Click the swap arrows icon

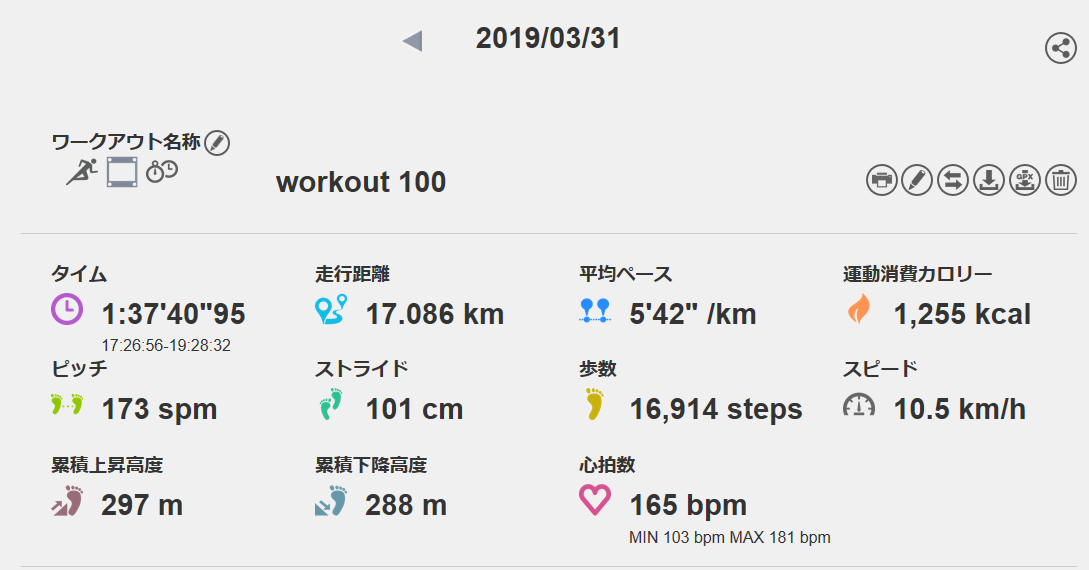953,180
